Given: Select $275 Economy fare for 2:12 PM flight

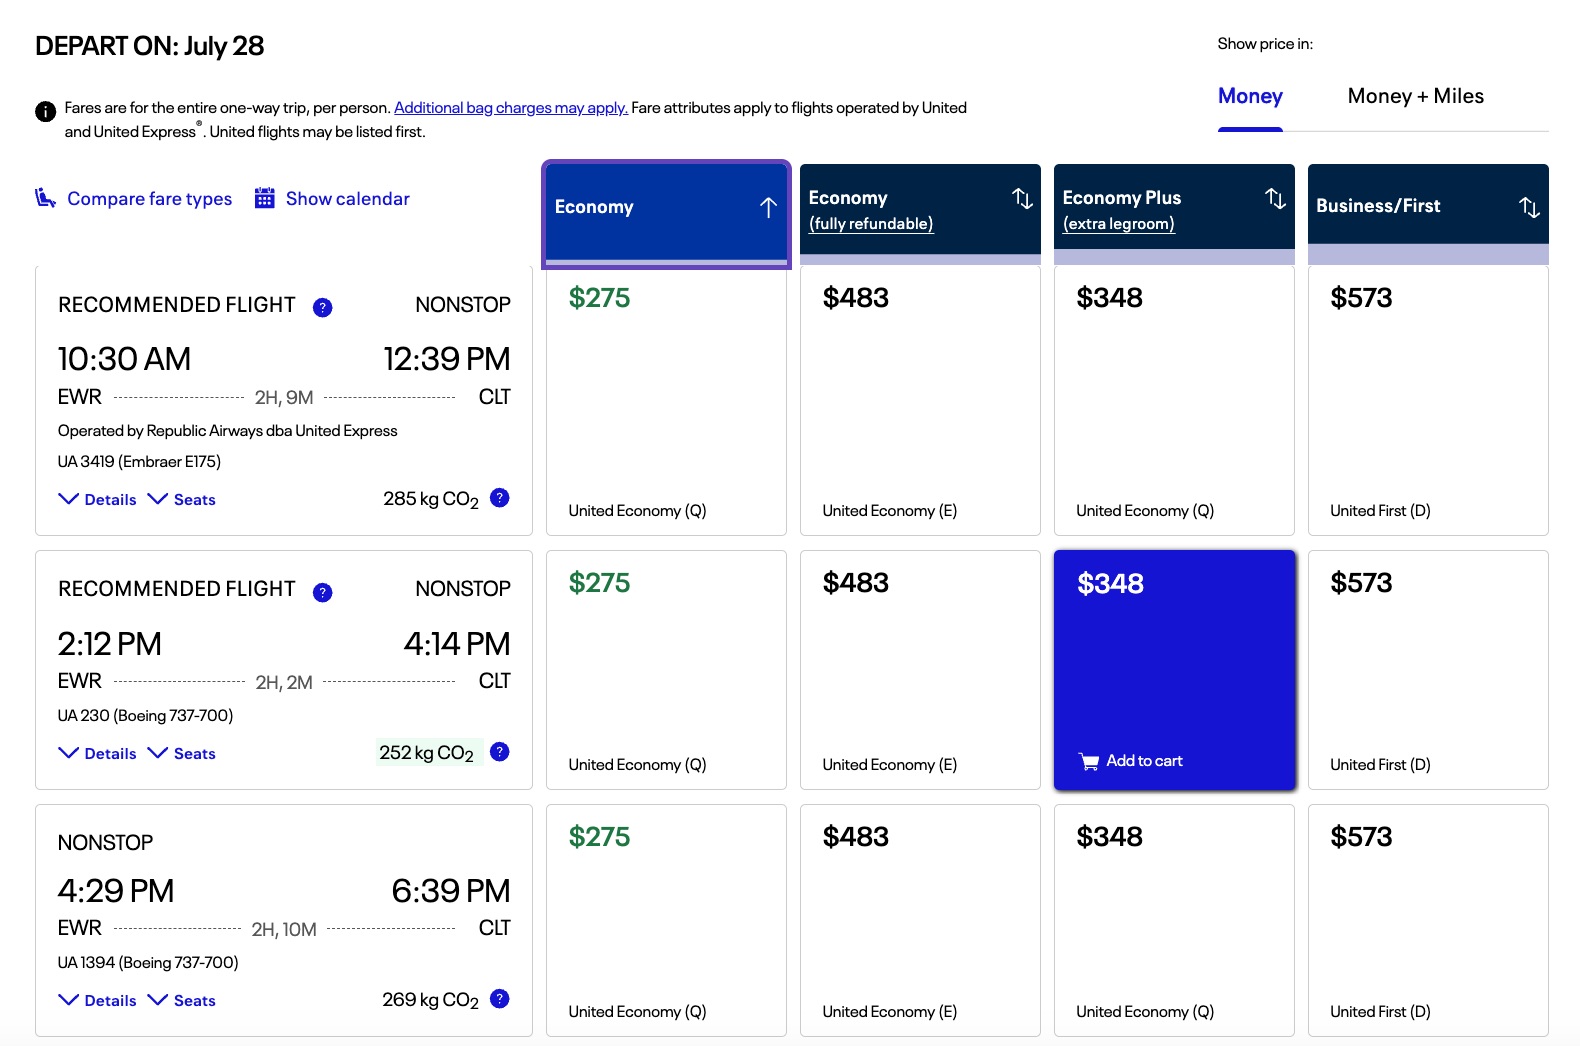Looking at the screenshot, I should (666, 670).
